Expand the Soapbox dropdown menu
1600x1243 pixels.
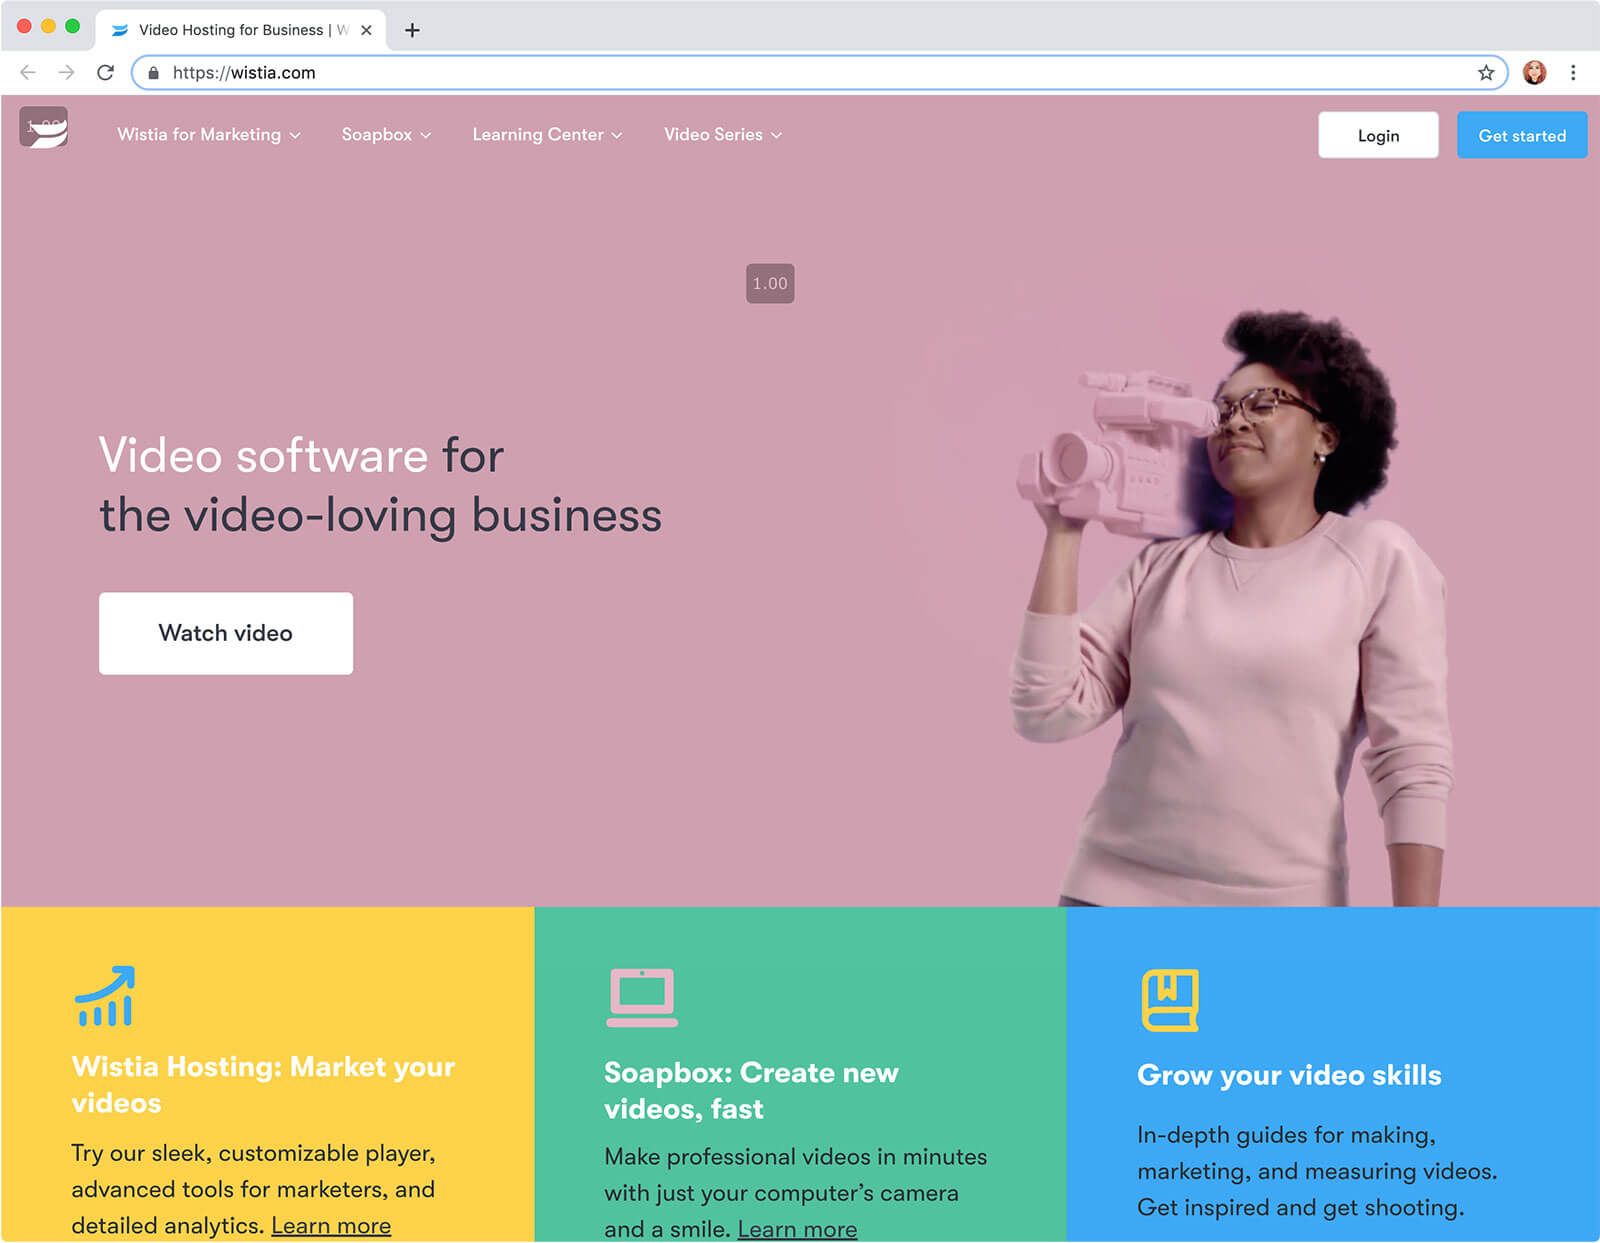(x=386, y=134)
